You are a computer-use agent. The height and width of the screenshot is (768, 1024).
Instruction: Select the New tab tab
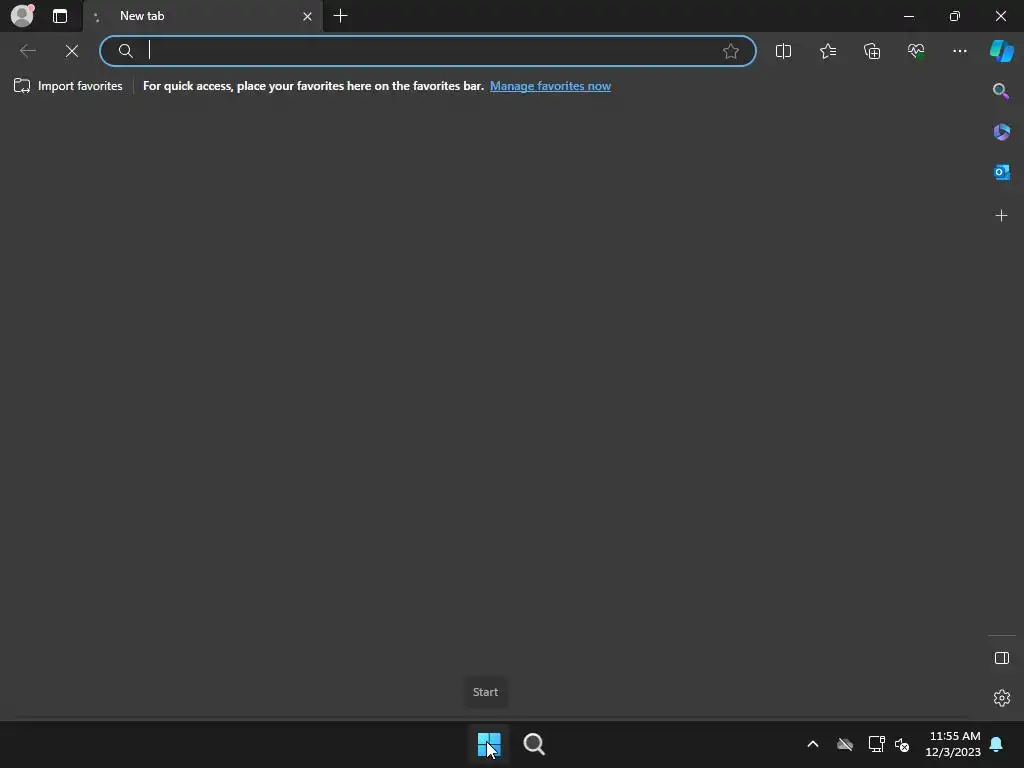coord(202,16)
